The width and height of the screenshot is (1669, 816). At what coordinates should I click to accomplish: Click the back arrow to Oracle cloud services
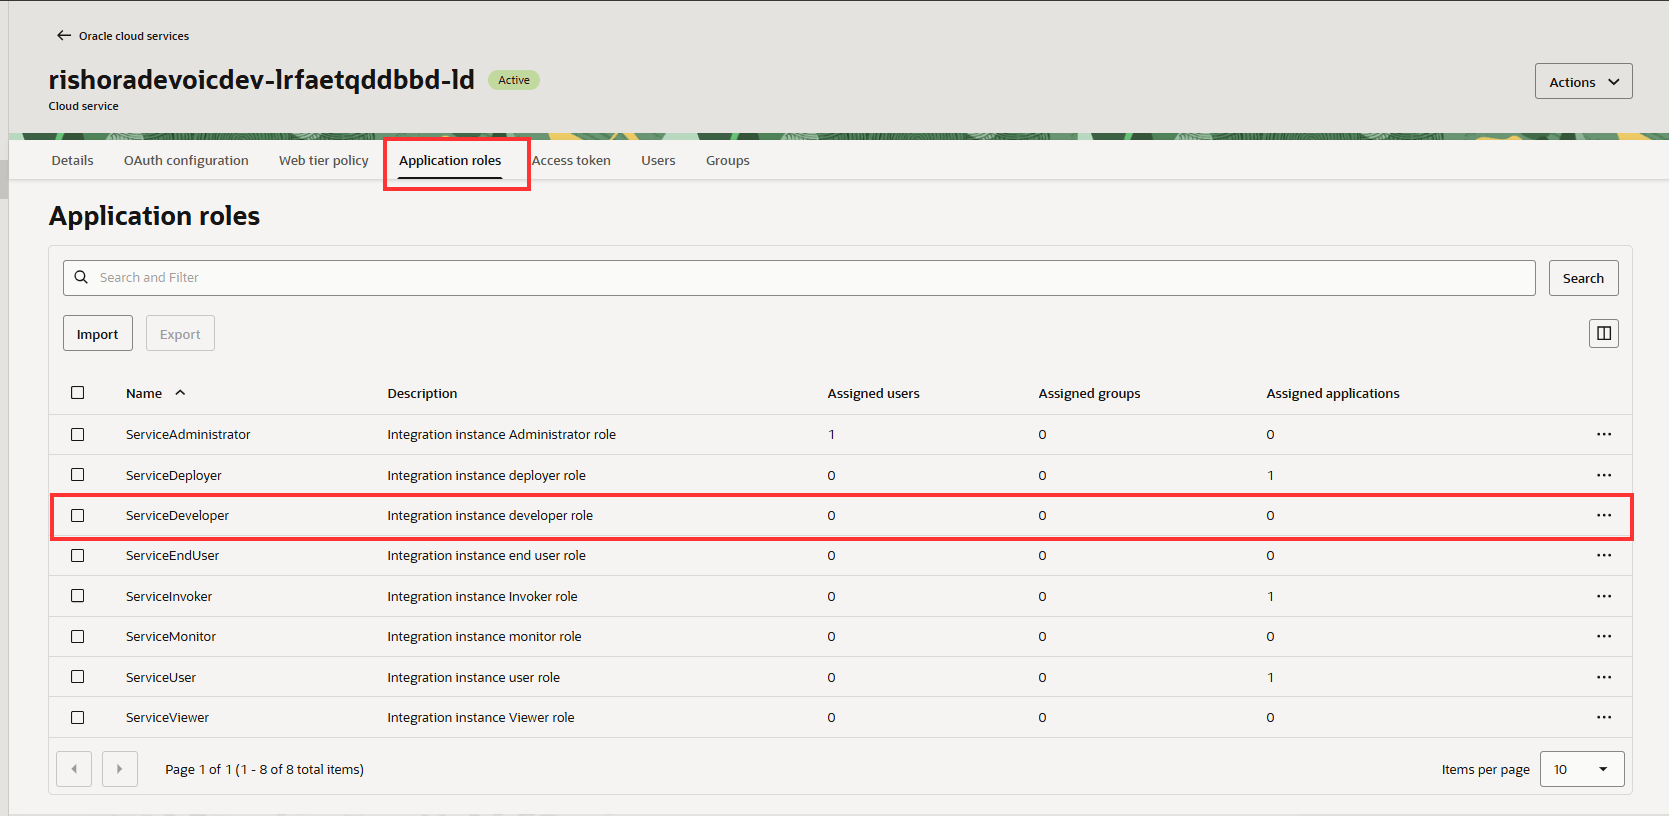pos(64,36)
